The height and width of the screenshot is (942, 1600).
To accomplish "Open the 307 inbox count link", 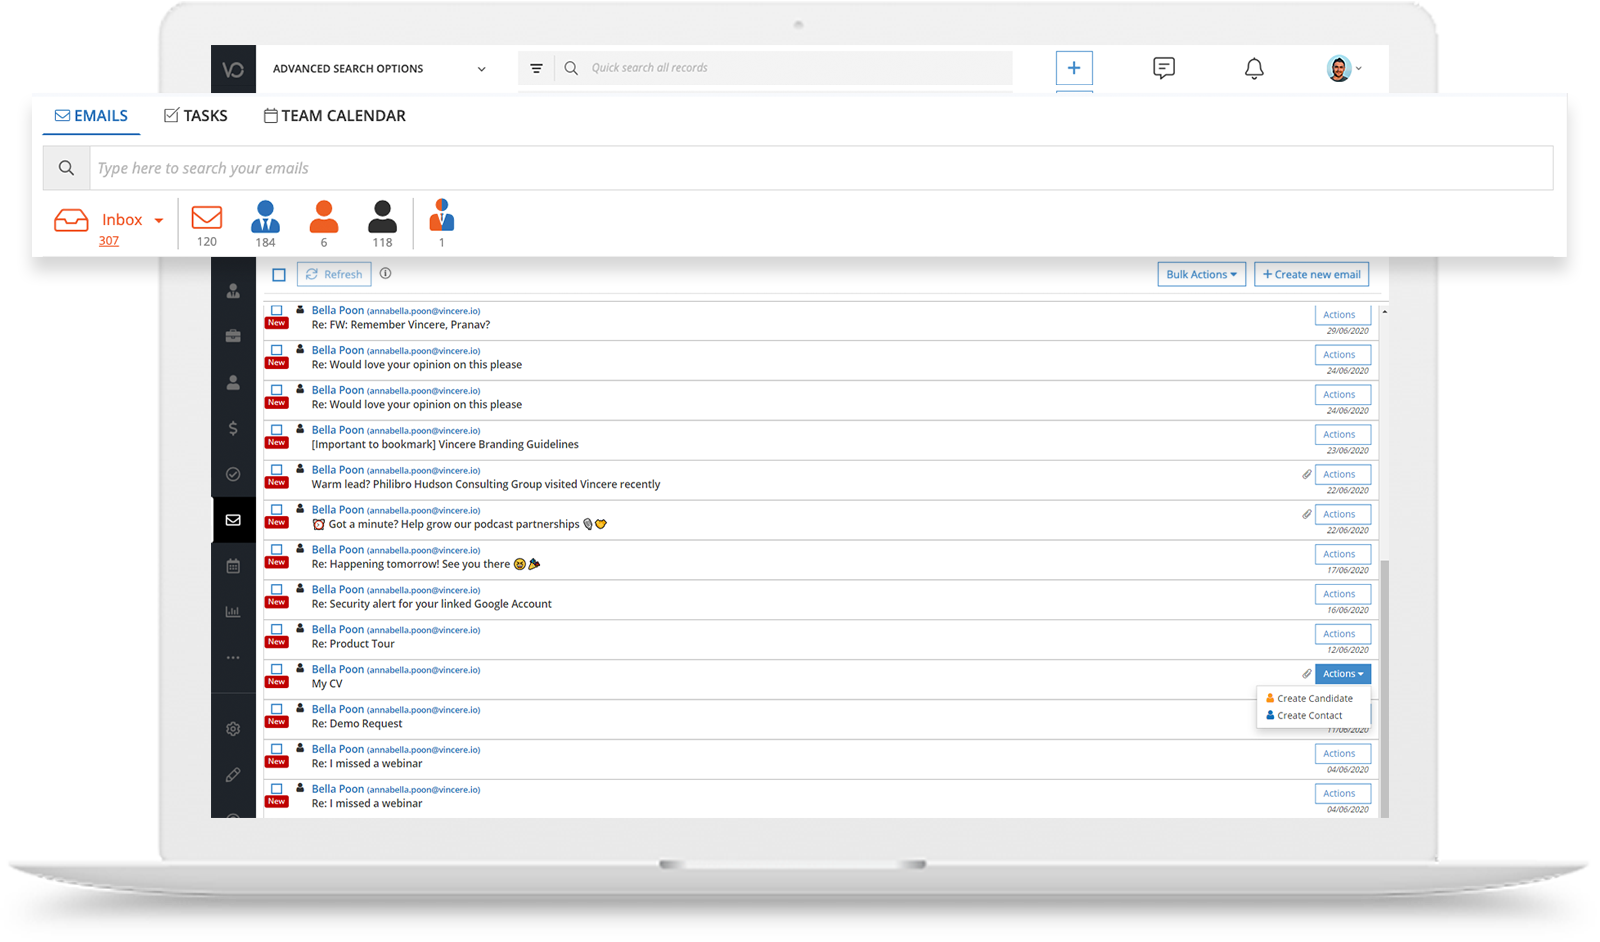I will click(x=109, y=241).
